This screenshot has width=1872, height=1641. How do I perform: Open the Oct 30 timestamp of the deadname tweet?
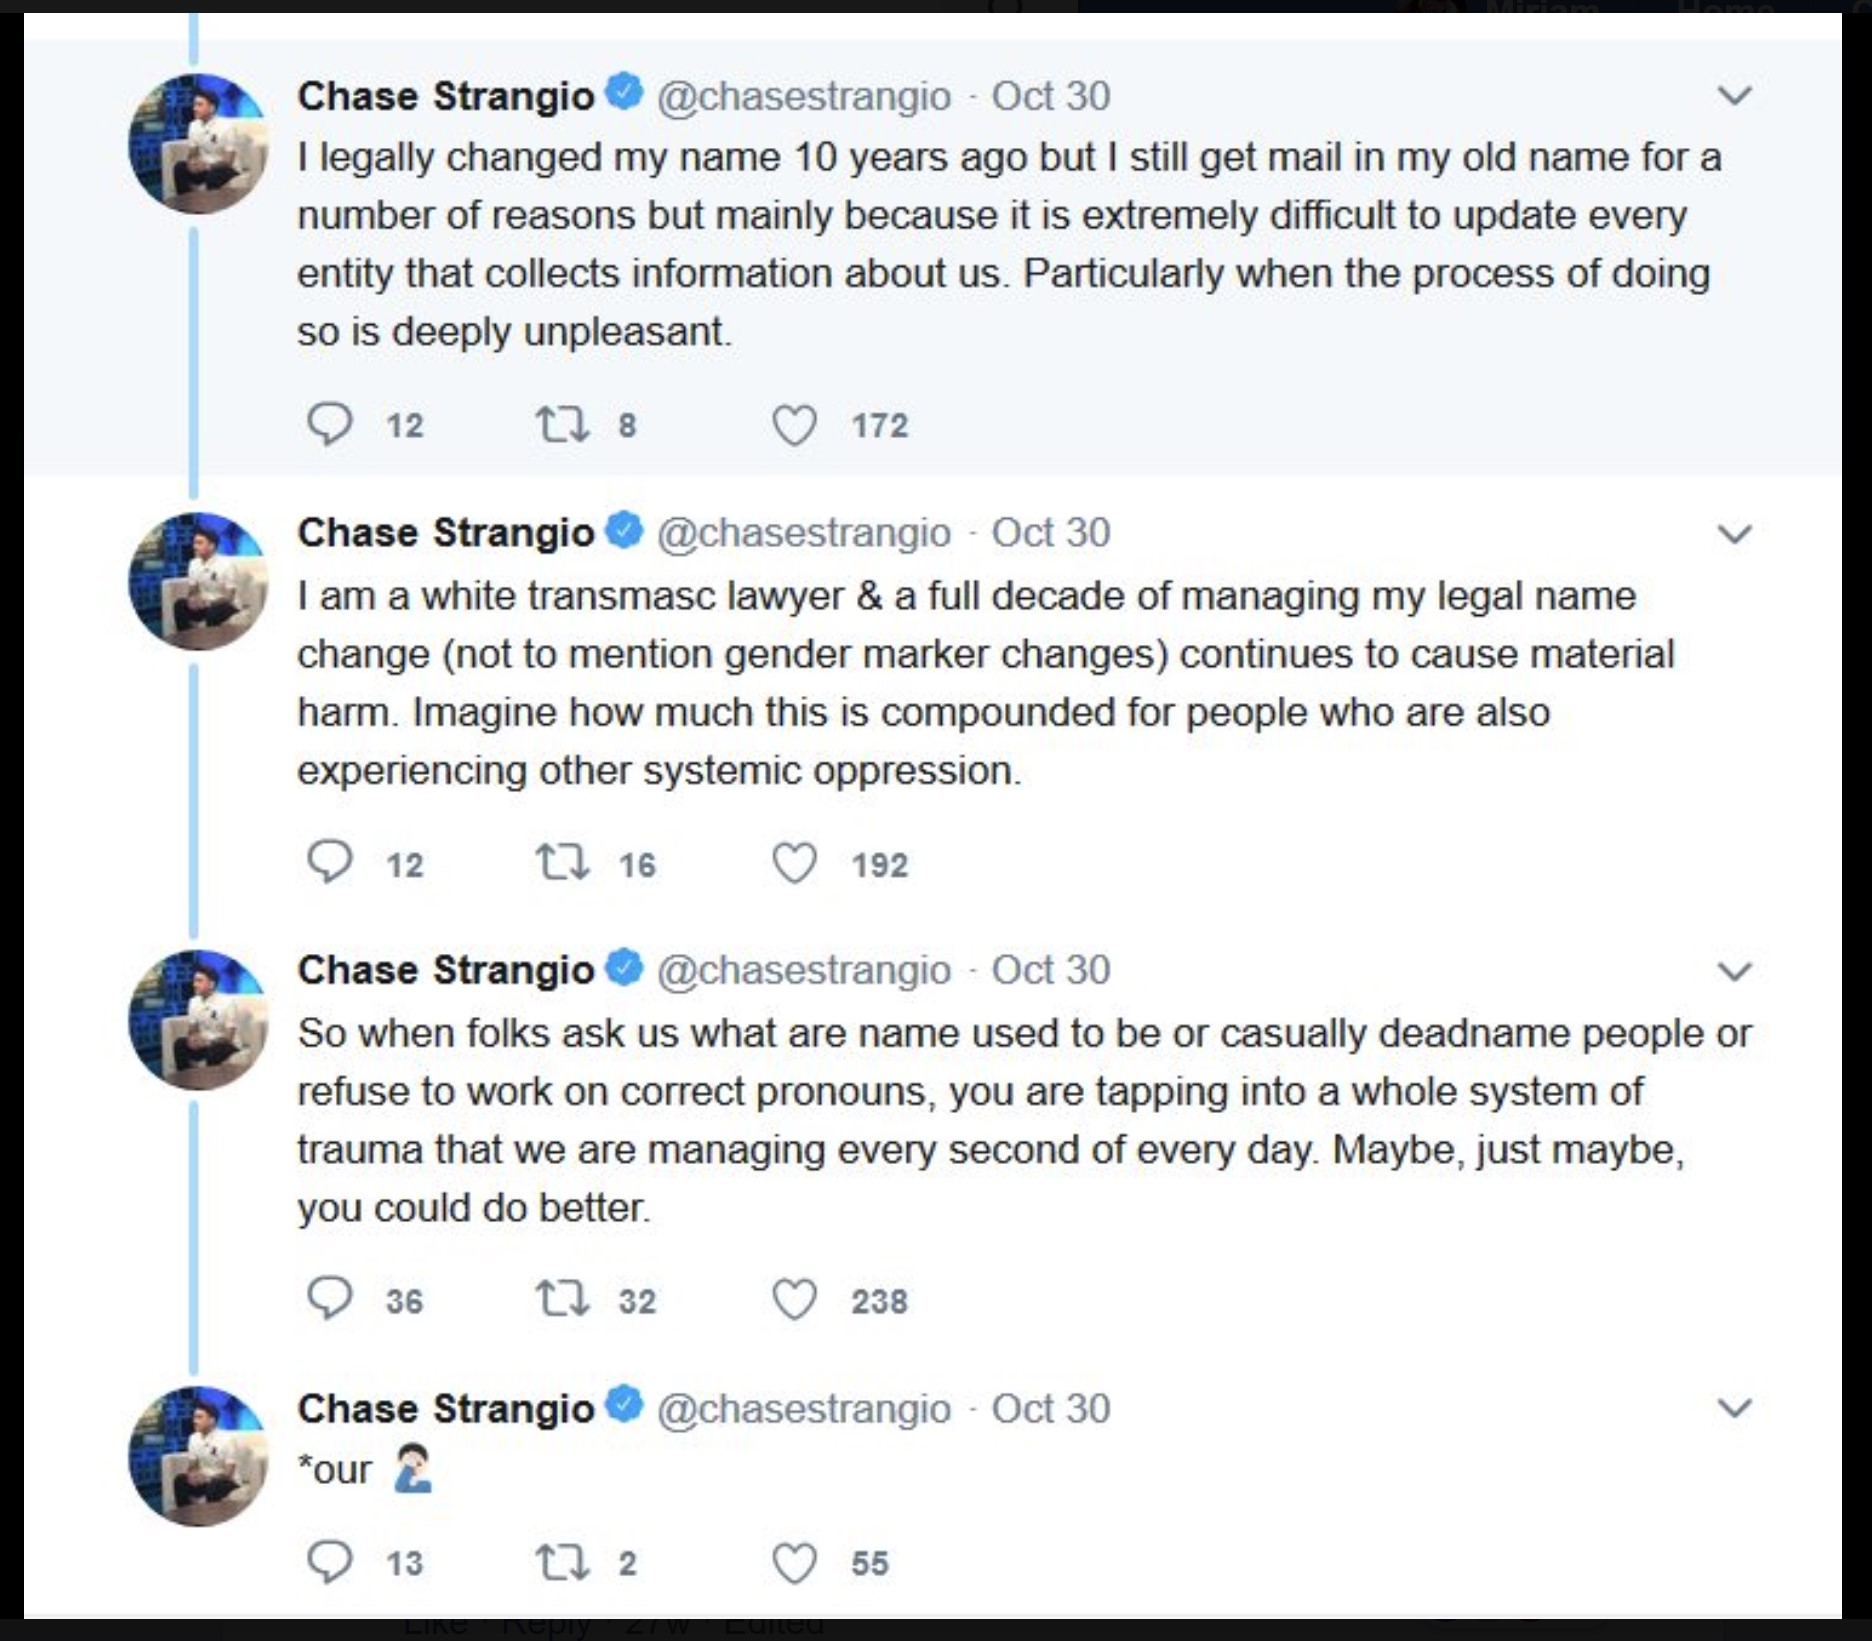tap(1050, 970)
